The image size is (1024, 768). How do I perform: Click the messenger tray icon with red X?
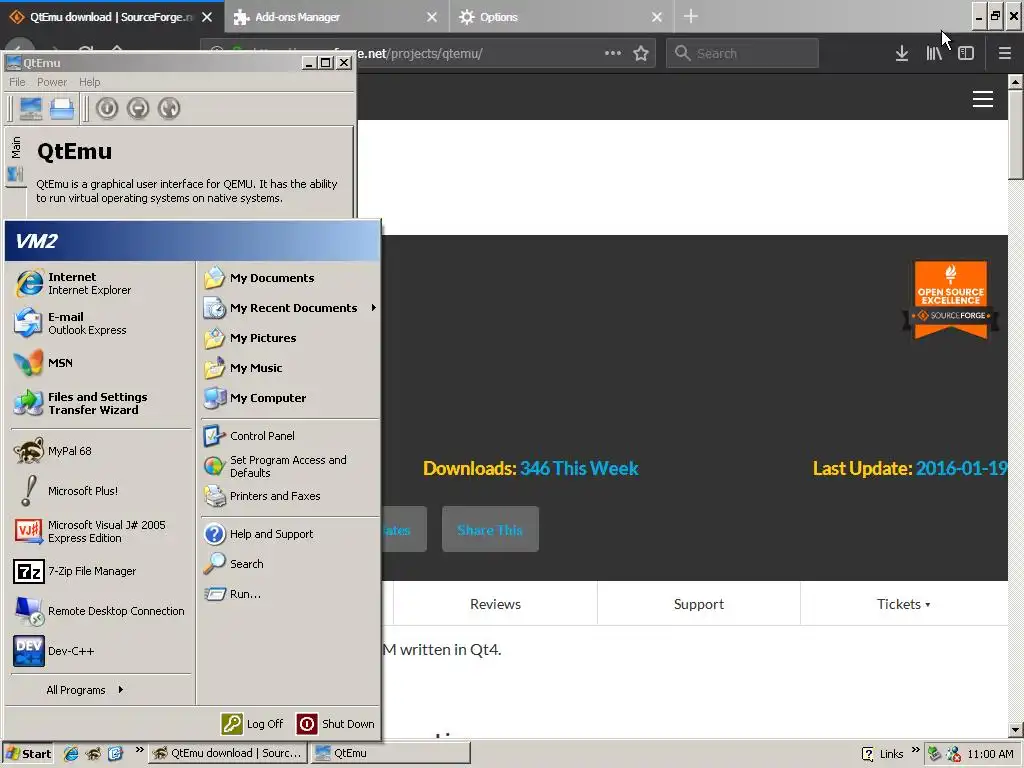click(953, 754)
